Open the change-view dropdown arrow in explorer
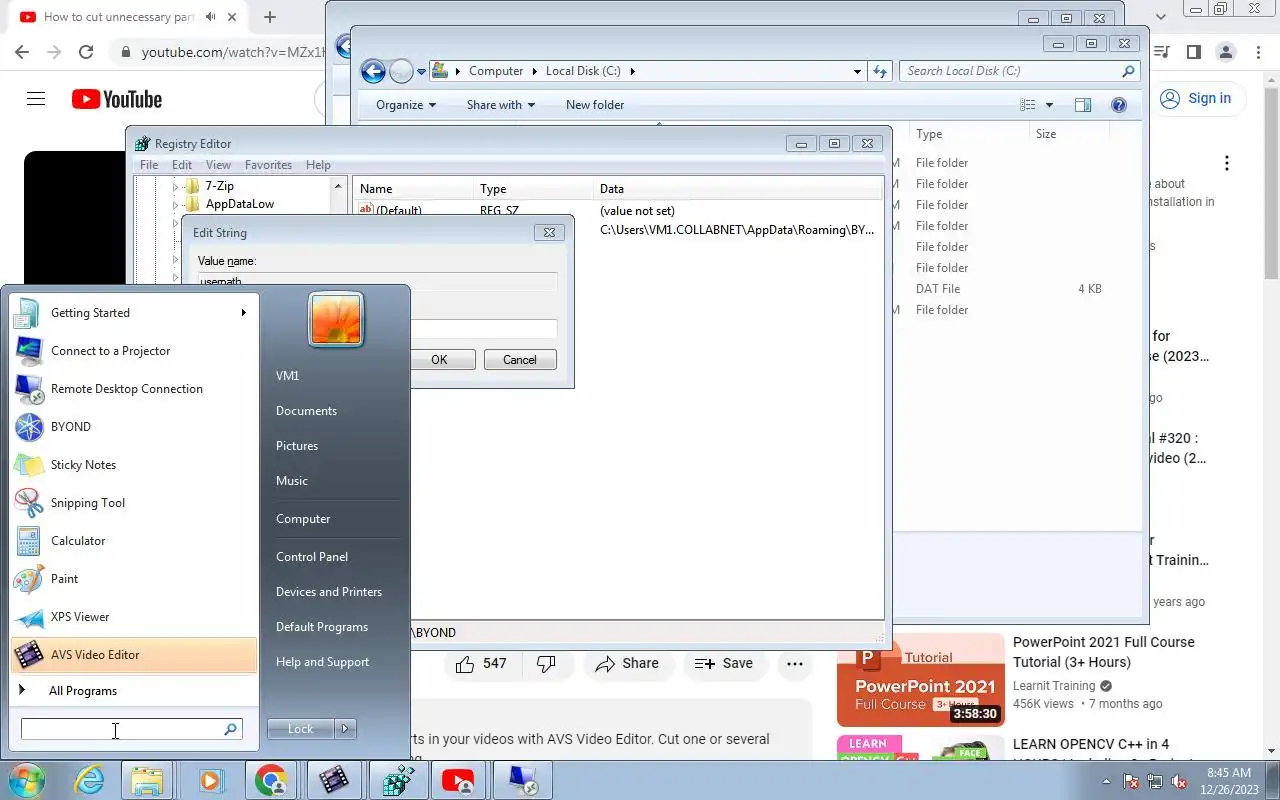 point(1049,105)
